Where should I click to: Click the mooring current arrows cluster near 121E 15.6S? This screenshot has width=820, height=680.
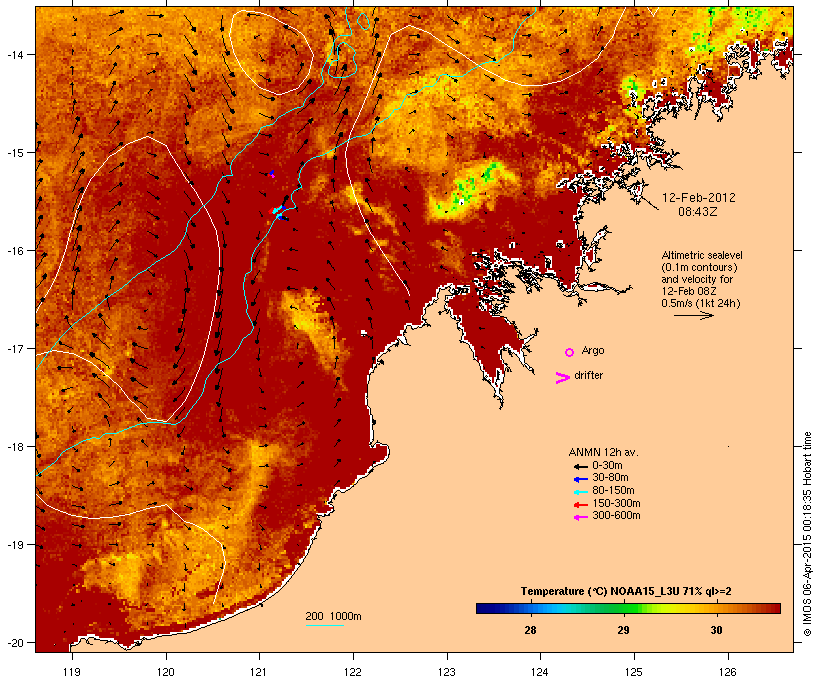click(x=279, y=210)
